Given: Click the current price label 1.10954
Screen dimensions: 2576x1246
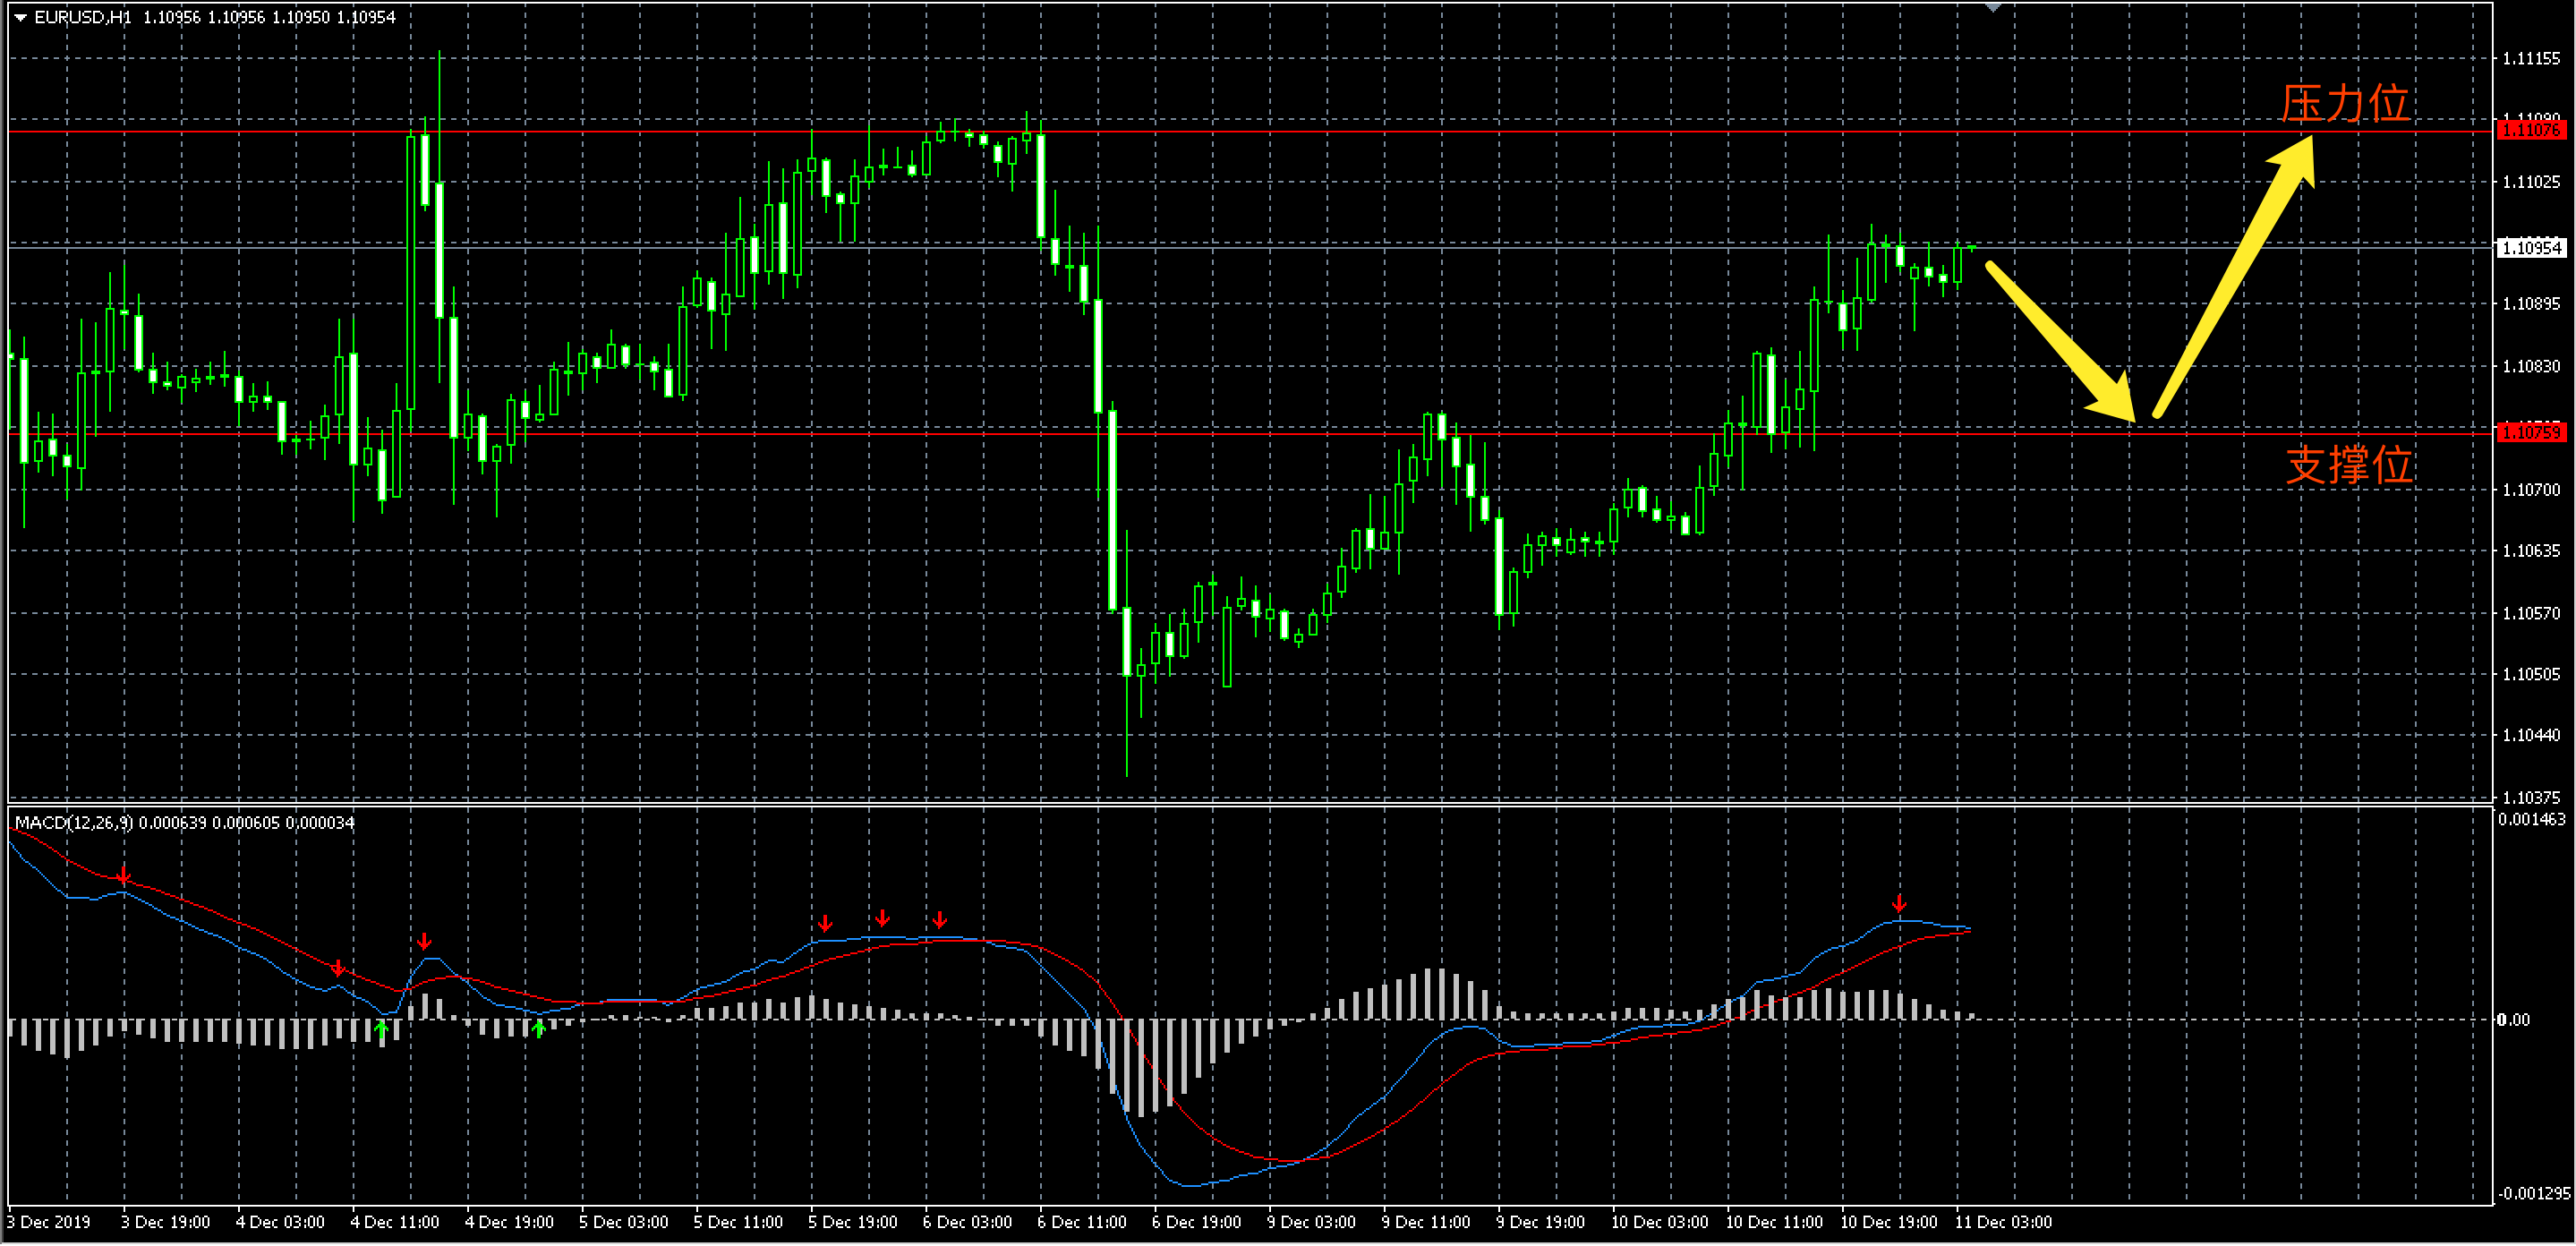Looking at the screenshot, I should (2531, 247).
